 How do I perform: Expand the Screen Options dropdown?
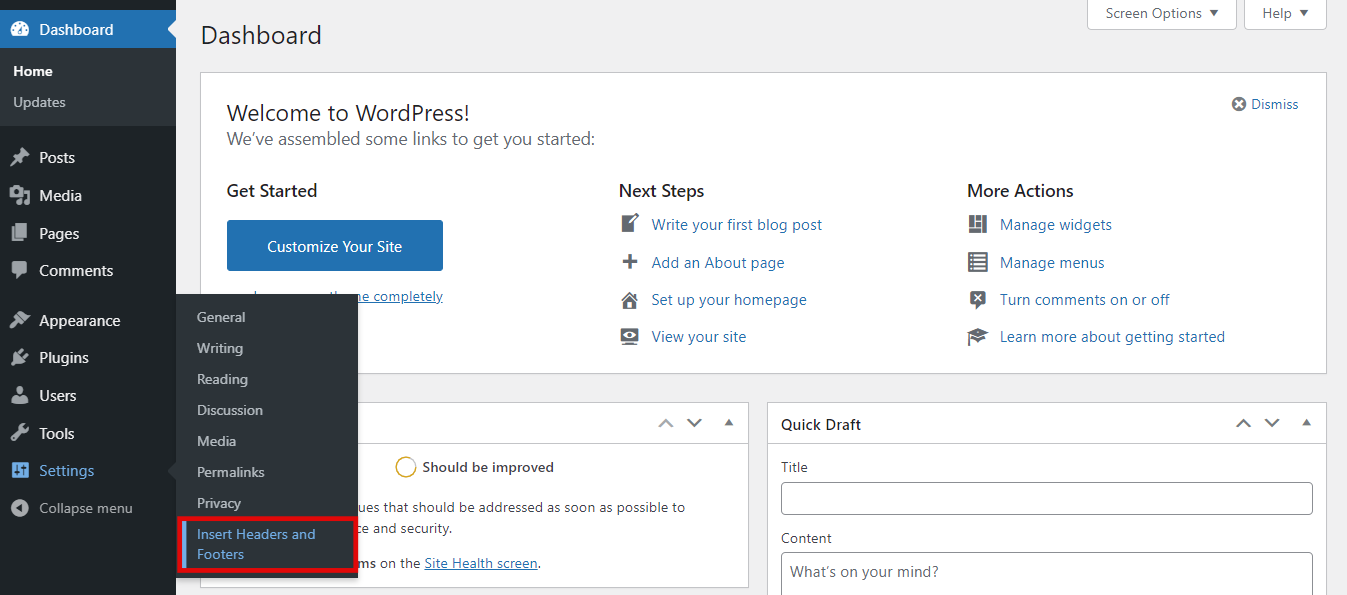click(x=1161, y=14)
